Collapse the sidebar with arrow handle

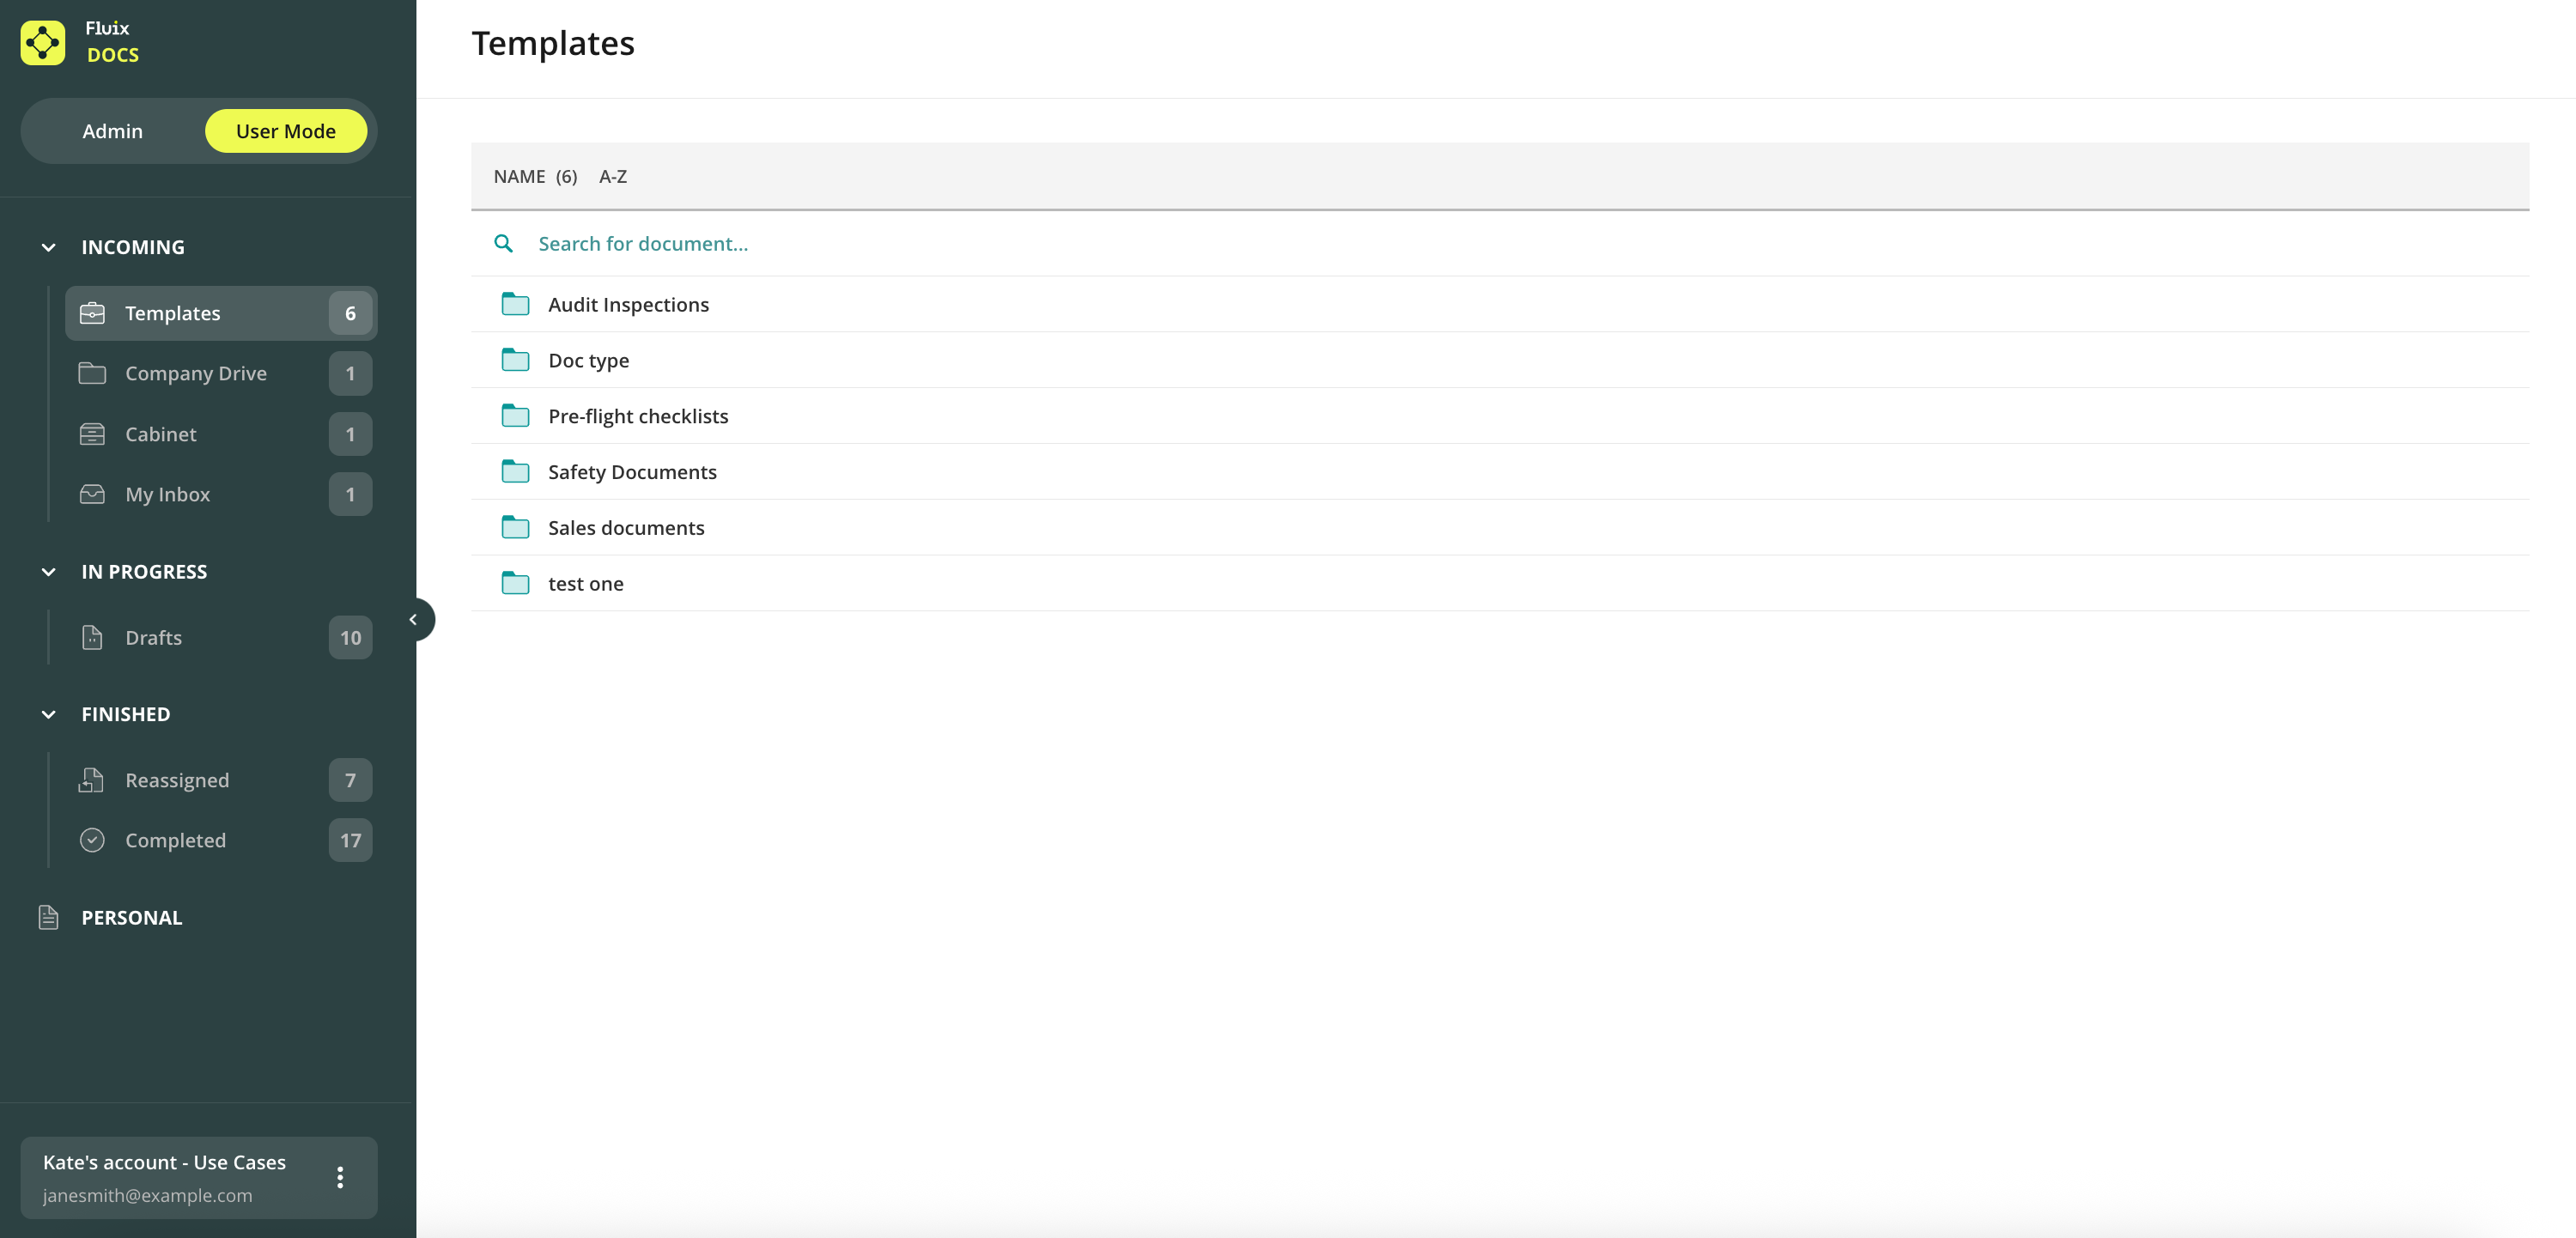click(x=414, y=619)
